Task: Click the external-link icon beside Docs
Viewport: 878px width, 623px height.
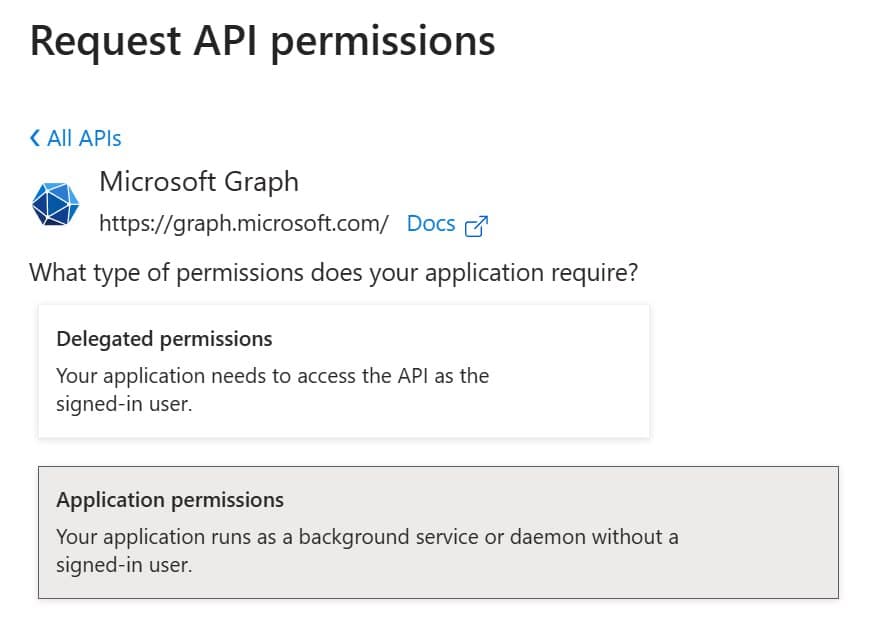Action: pos(474,225)
